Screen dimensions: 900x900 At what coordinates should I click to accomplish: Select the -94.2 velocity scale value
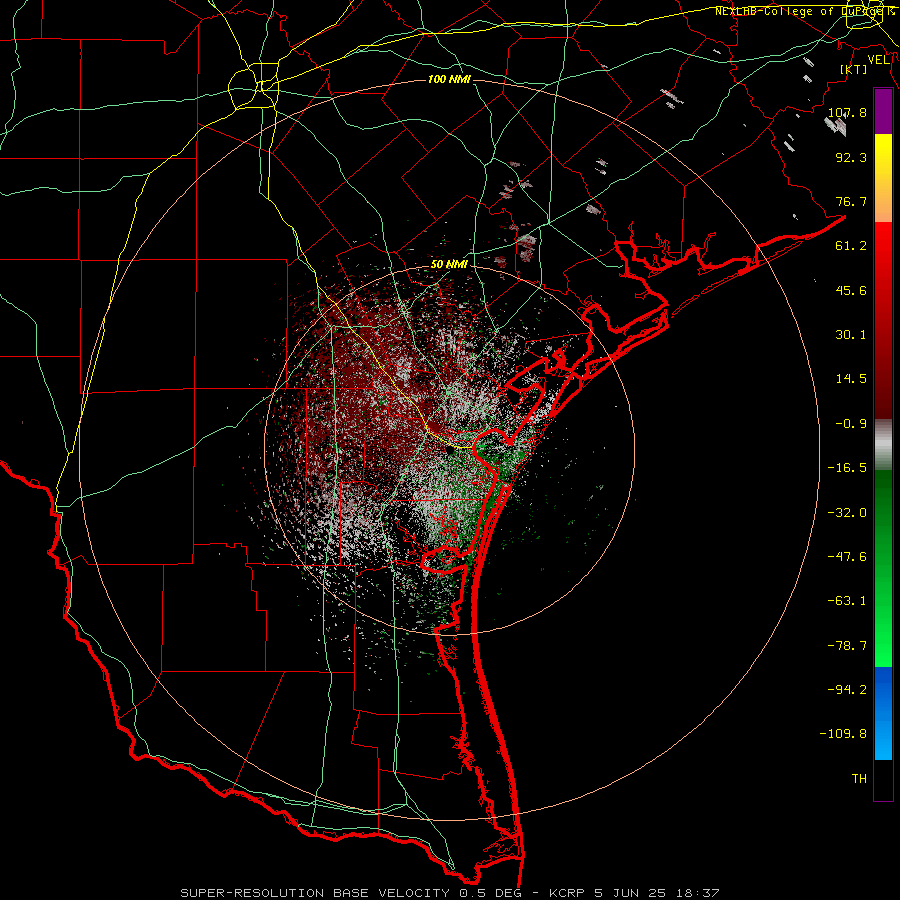click(x=847, y=690)
